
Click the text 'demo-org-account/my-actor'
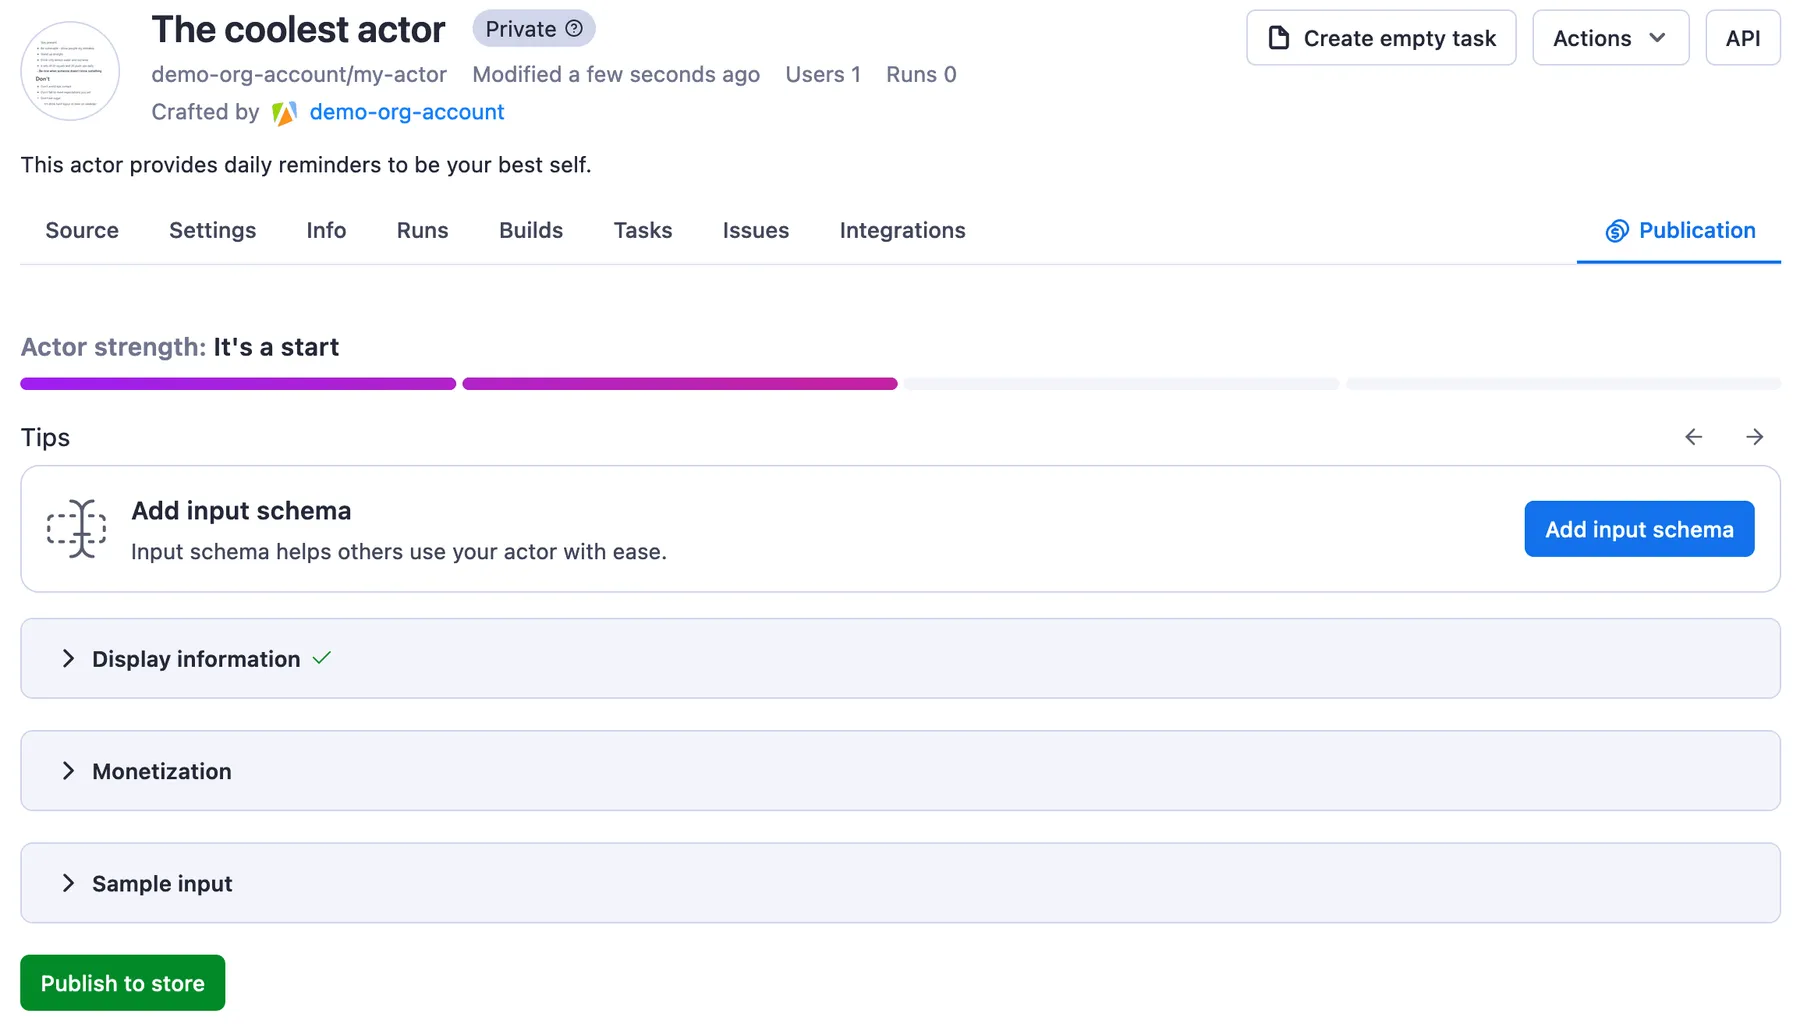(x=299, y=74)
